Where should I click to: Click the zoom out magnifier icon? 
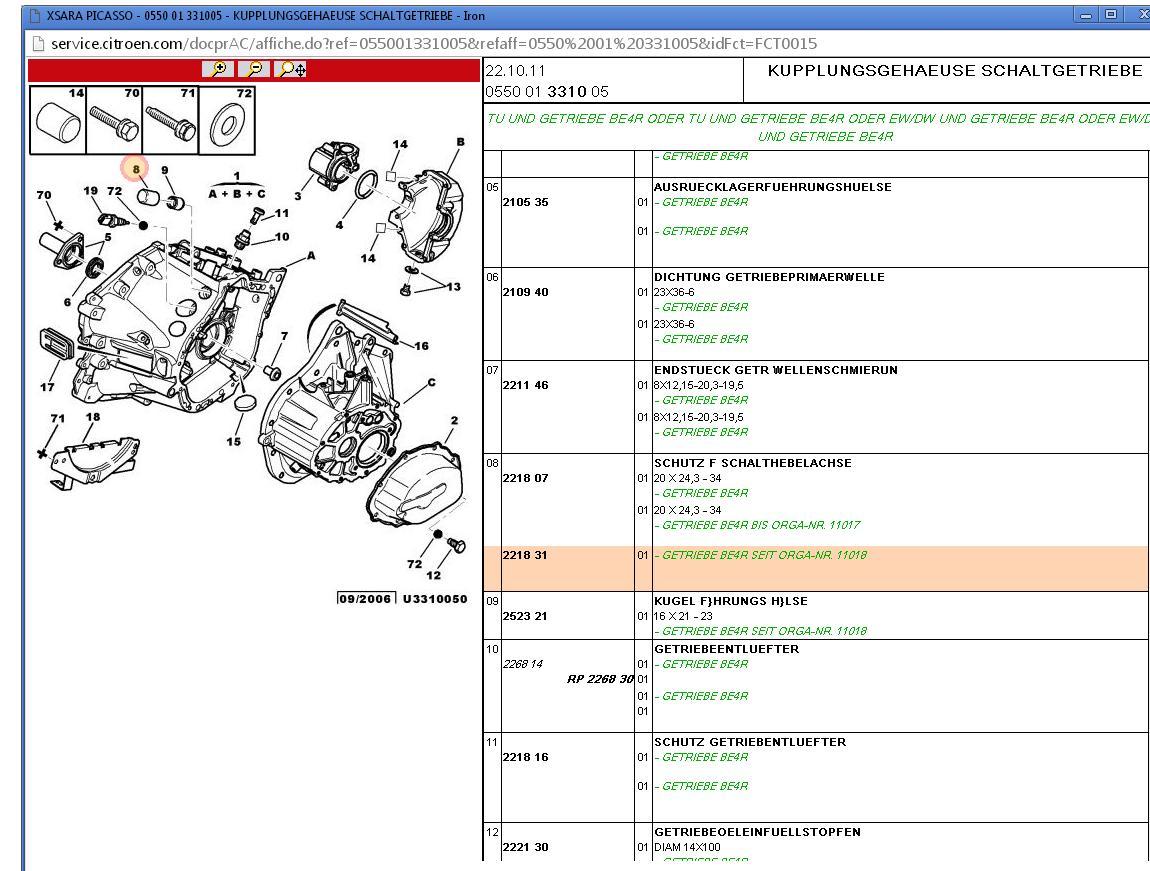[254, 70]
